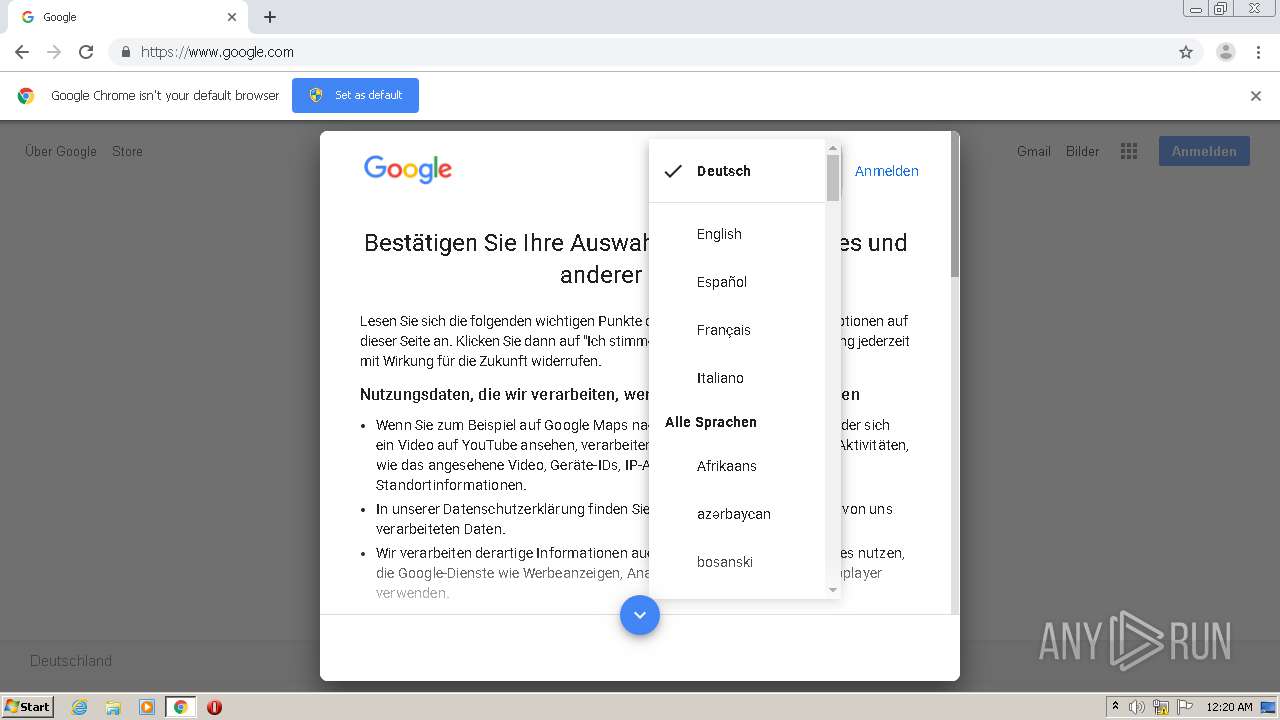This screenshot has height=720, width=1280.
Task: Click the Alle Sprachen heading
Action: pyautogui.click(x=711, y=422)
